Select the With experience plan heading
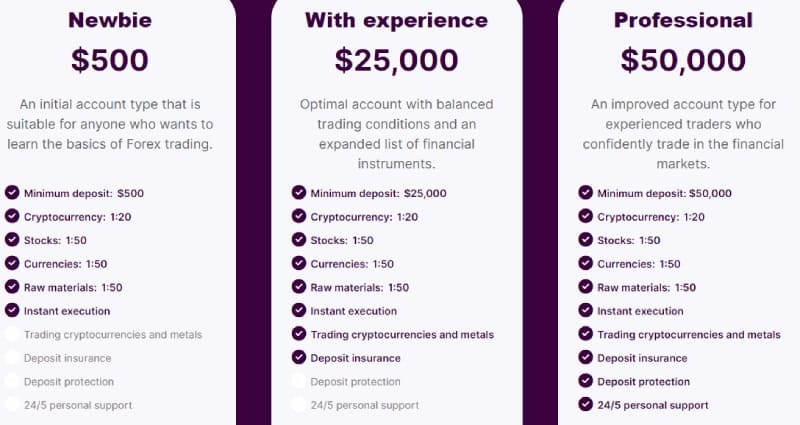This screenshot has height=425, width=800. coord(396,20)
